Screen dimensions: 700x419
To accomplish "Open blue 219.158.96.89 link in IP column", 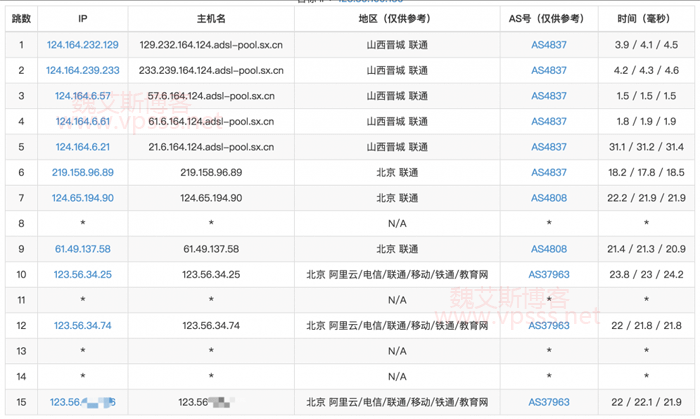I will pyautogui.click(x=83, y=173).
